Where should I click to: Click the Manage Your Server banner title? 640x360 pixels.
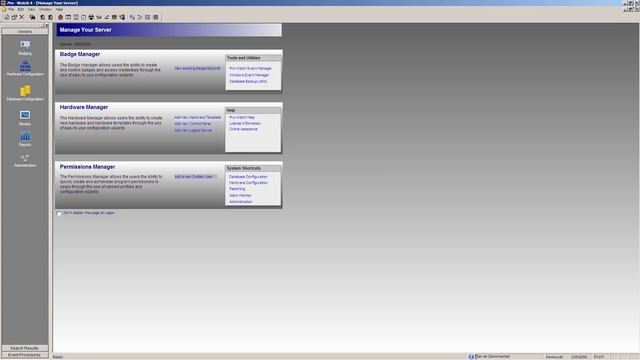click(x=86, y=30)
